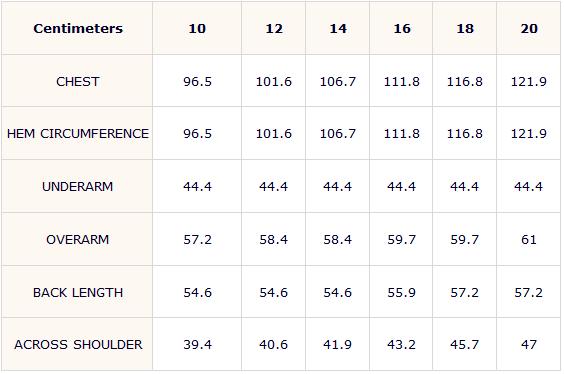
Task: Click across shoulder value 43.2
Action: tap(401, 345)
